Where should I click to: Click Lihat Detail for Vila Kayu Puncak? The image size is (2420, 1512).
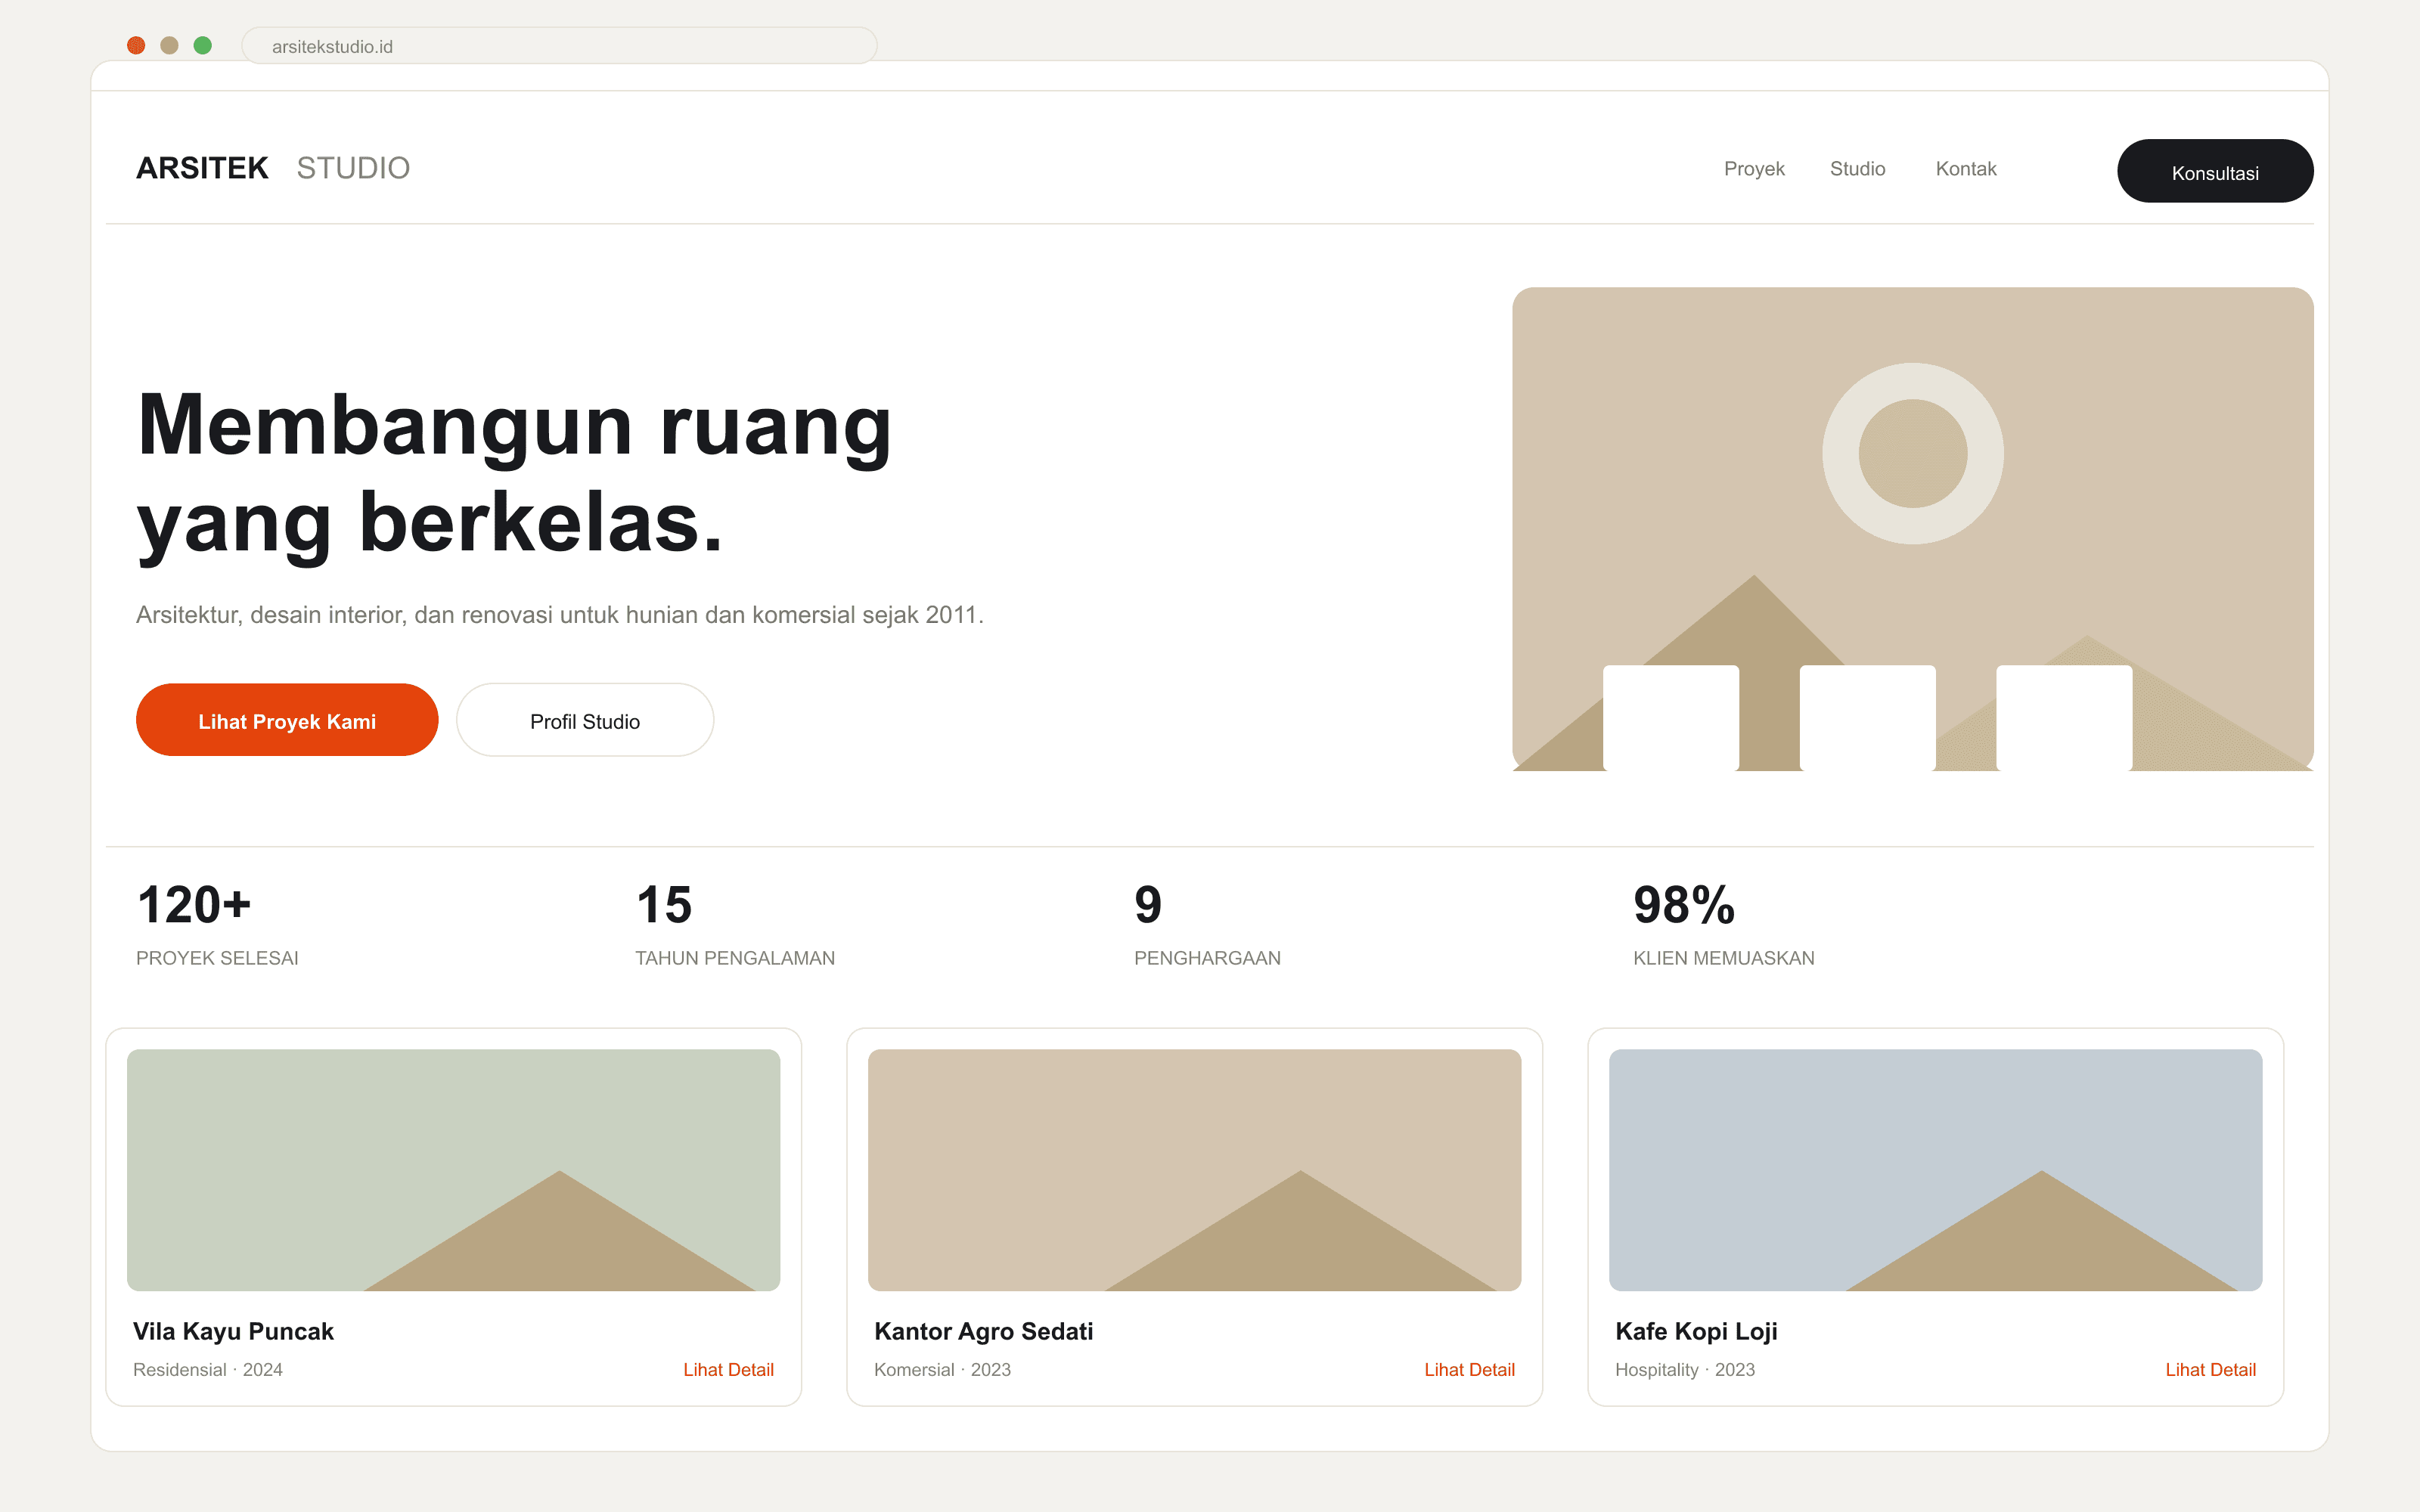coord(728,1370)
